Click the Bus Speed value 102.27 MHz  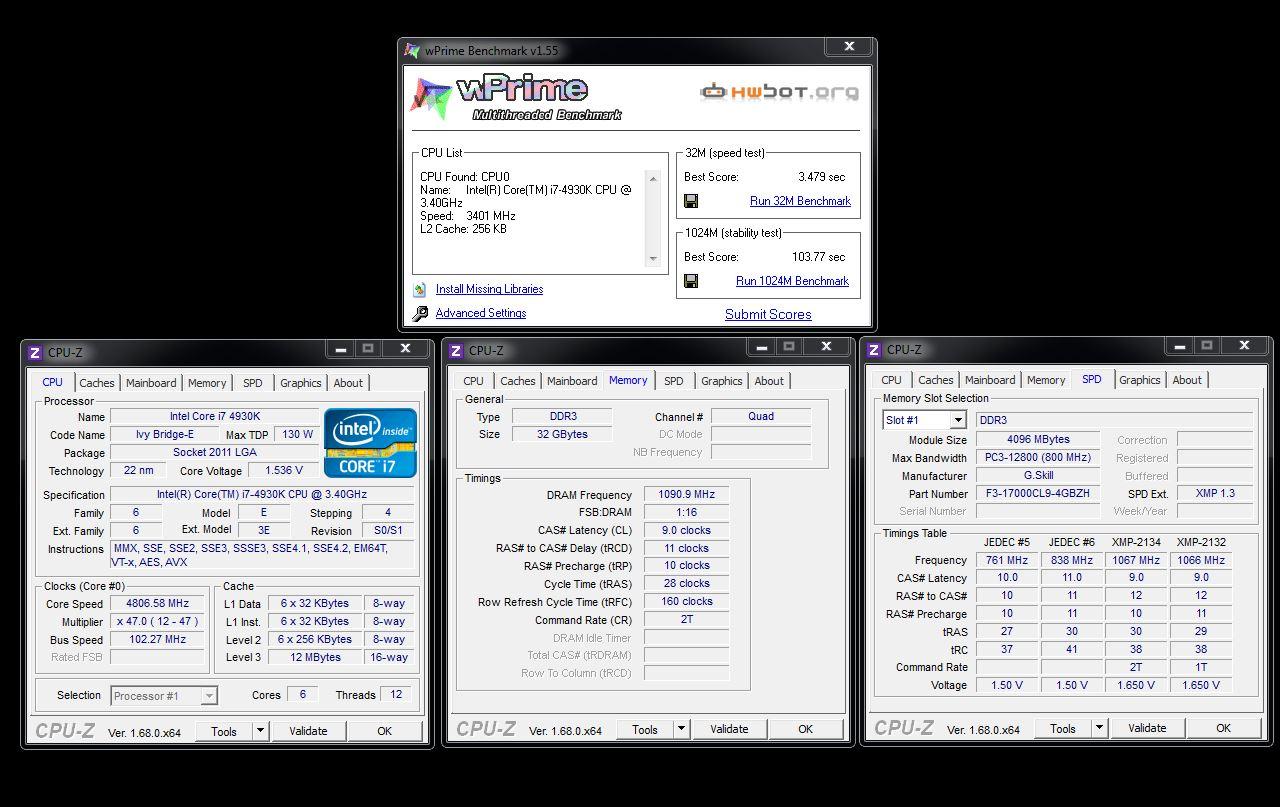[x=158, y=640]
